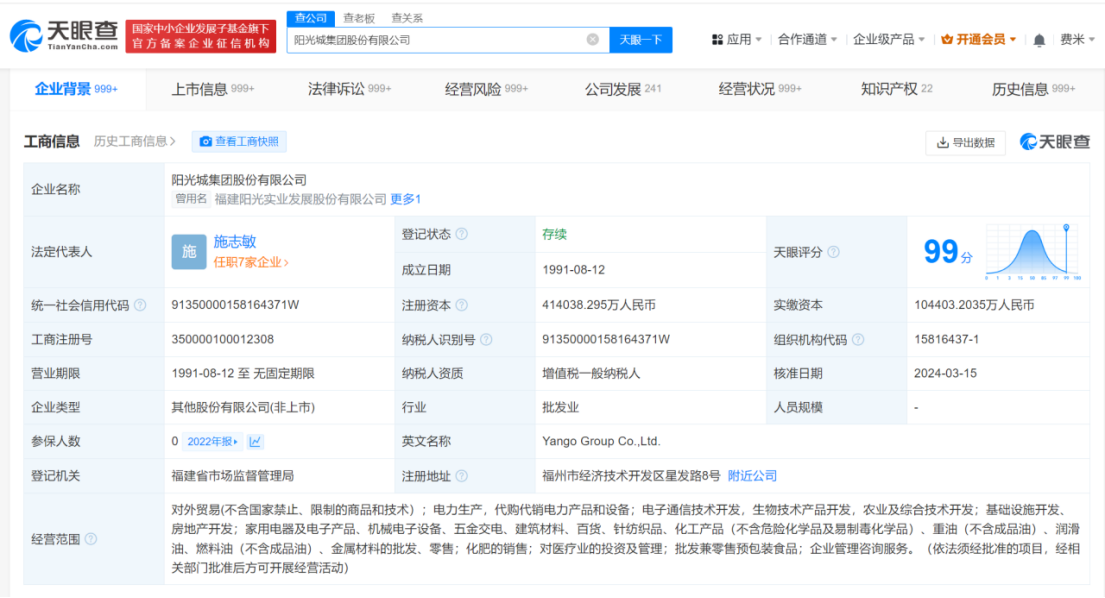Click the help icon beside 天眼评分
The height and width of the screenshot is (598, 1105).
(833, 252)
